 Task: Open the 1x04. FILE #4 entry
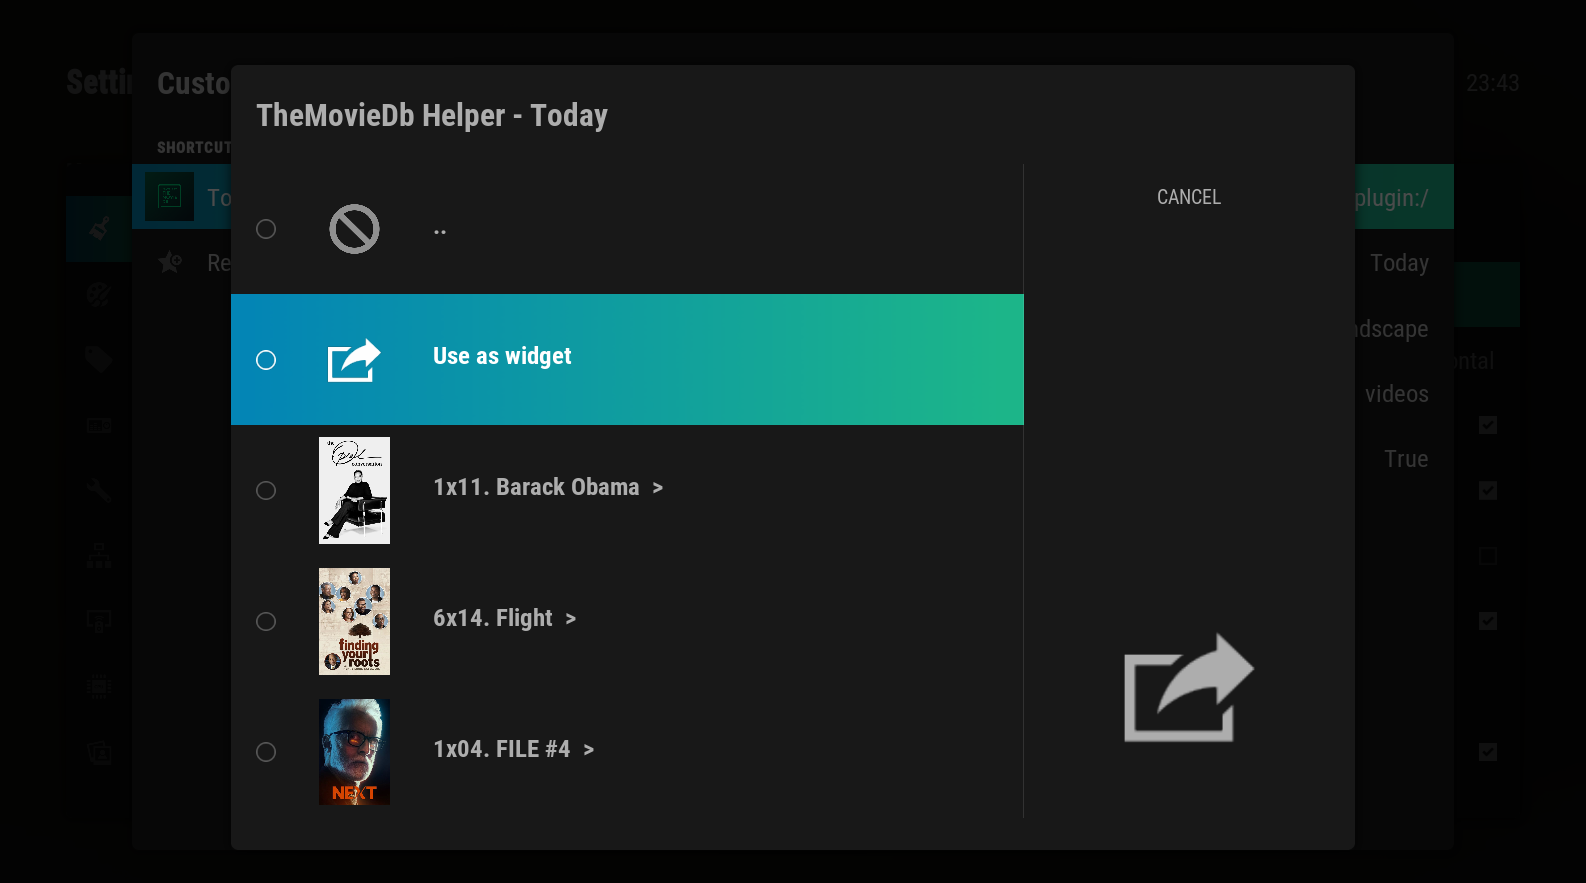pos(627,752)
